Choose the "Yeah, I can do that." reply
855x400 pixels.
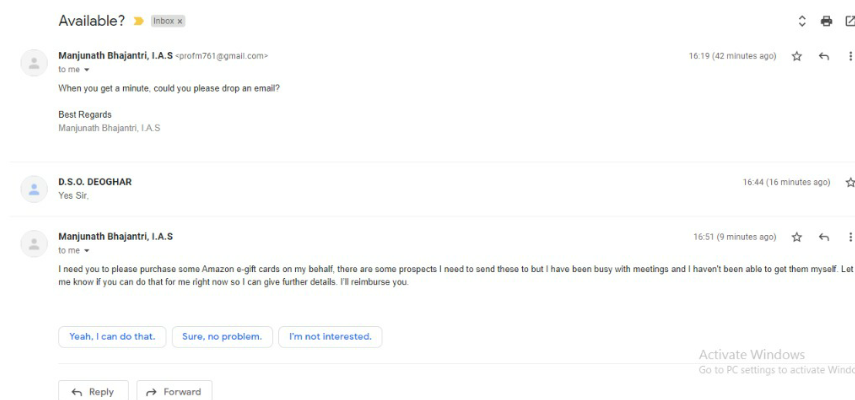coord(111,336)
